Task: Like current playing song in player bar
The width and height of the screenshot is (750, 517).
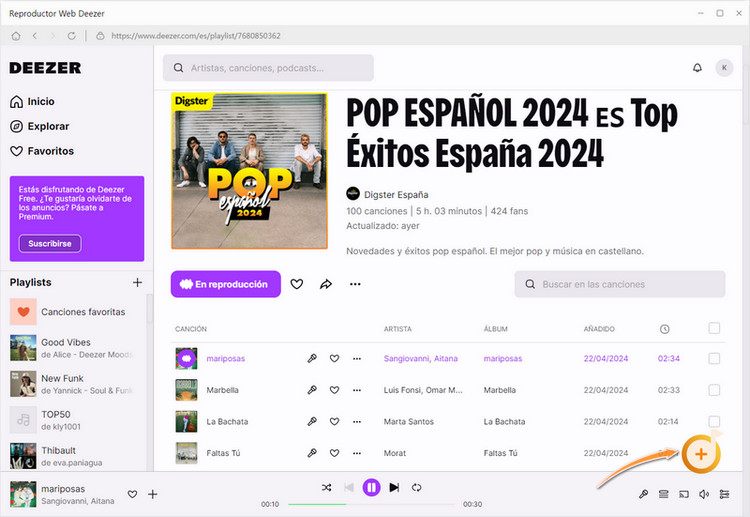Action: (132, 494)
